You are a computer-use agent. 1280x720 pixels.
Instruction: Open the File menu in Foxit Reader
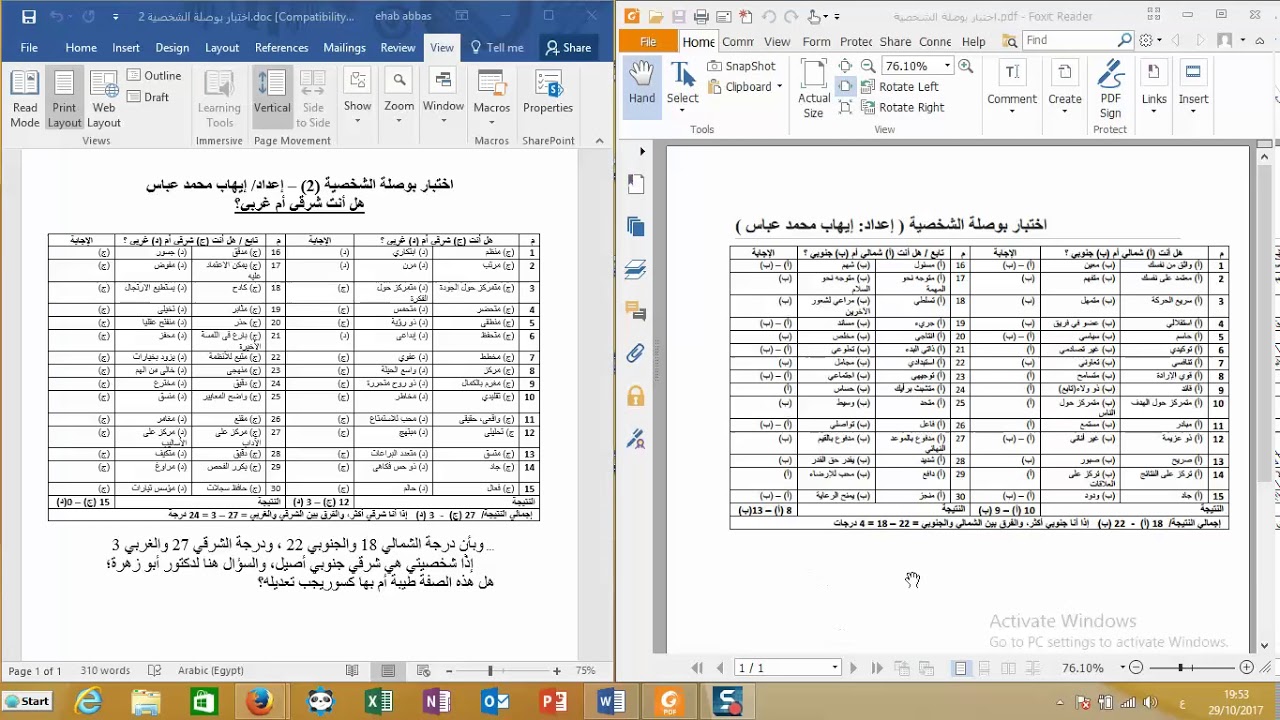pyautogui.click(x=648, y=41)
